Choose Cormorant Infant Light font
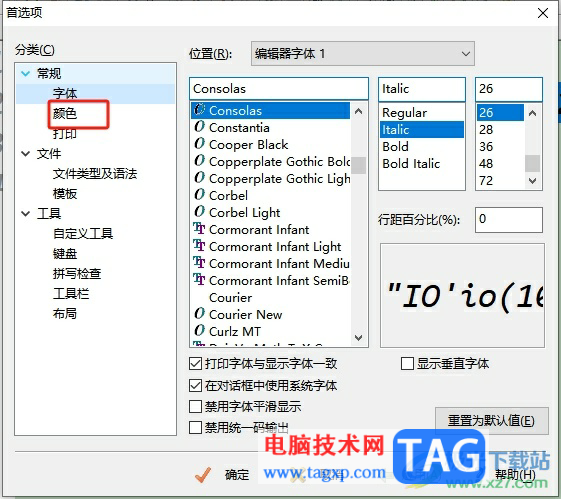The width and height of the screenshot is (561, 499). (275, 246)
